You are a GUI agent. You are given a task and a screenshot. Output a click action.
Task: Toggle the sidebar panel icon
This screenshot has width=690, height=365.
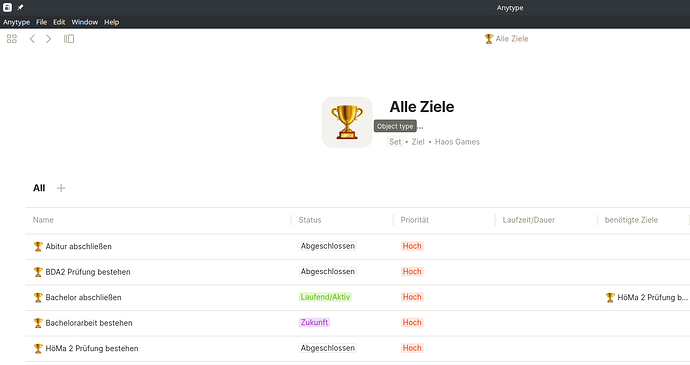(x=69, y=39)
